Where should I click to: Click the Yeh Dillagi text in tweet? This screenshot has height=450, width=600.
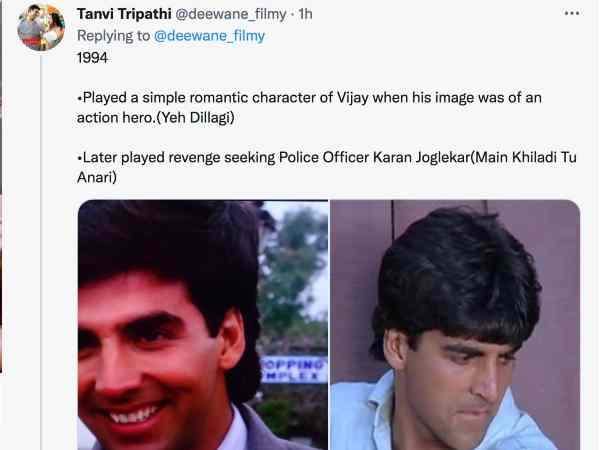click(x=195, y=117)
